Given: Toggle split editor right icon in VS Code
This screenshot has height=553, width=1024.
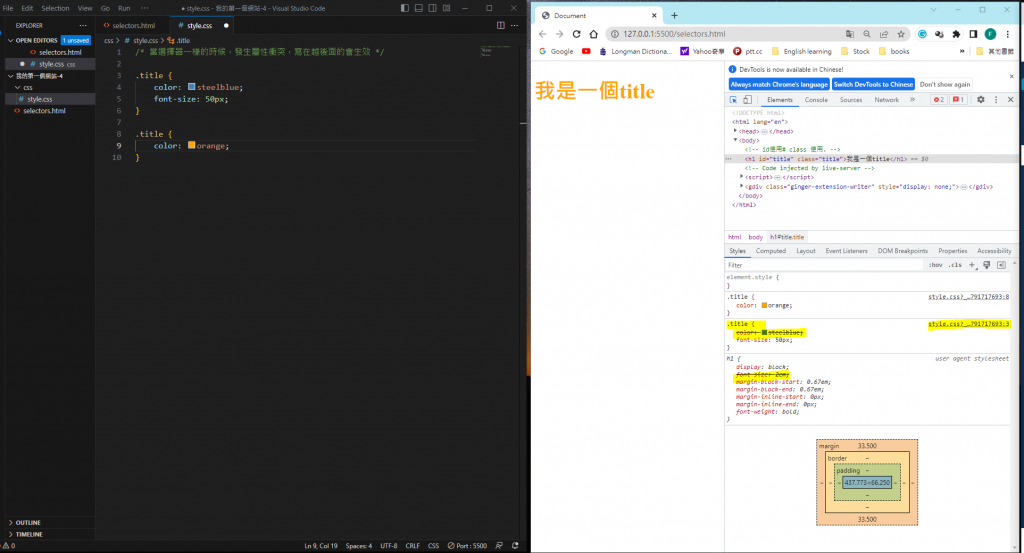Looking at the screenshot, I should click(x=500, y=25).
